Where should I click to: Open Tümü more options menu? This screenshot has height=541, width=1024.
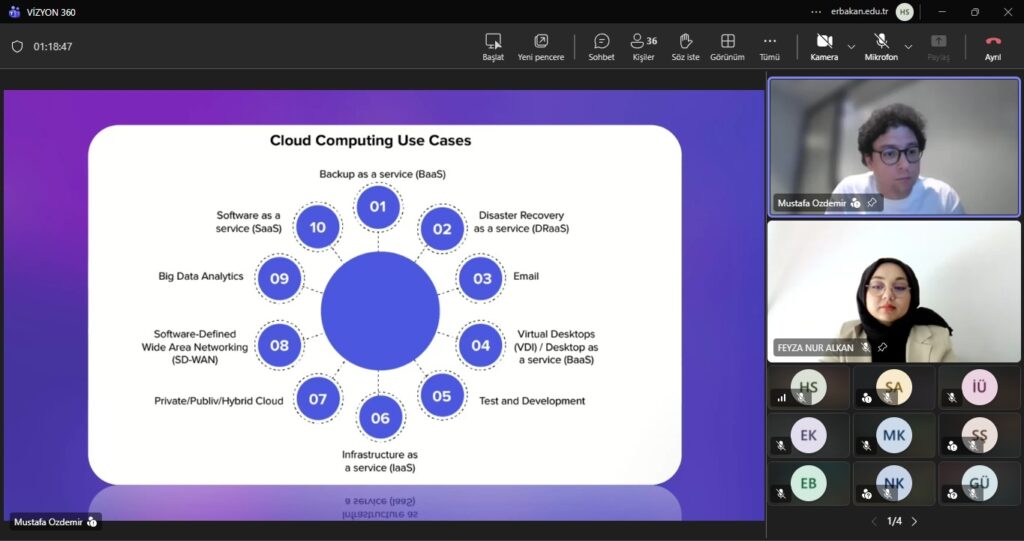point(769,41)
